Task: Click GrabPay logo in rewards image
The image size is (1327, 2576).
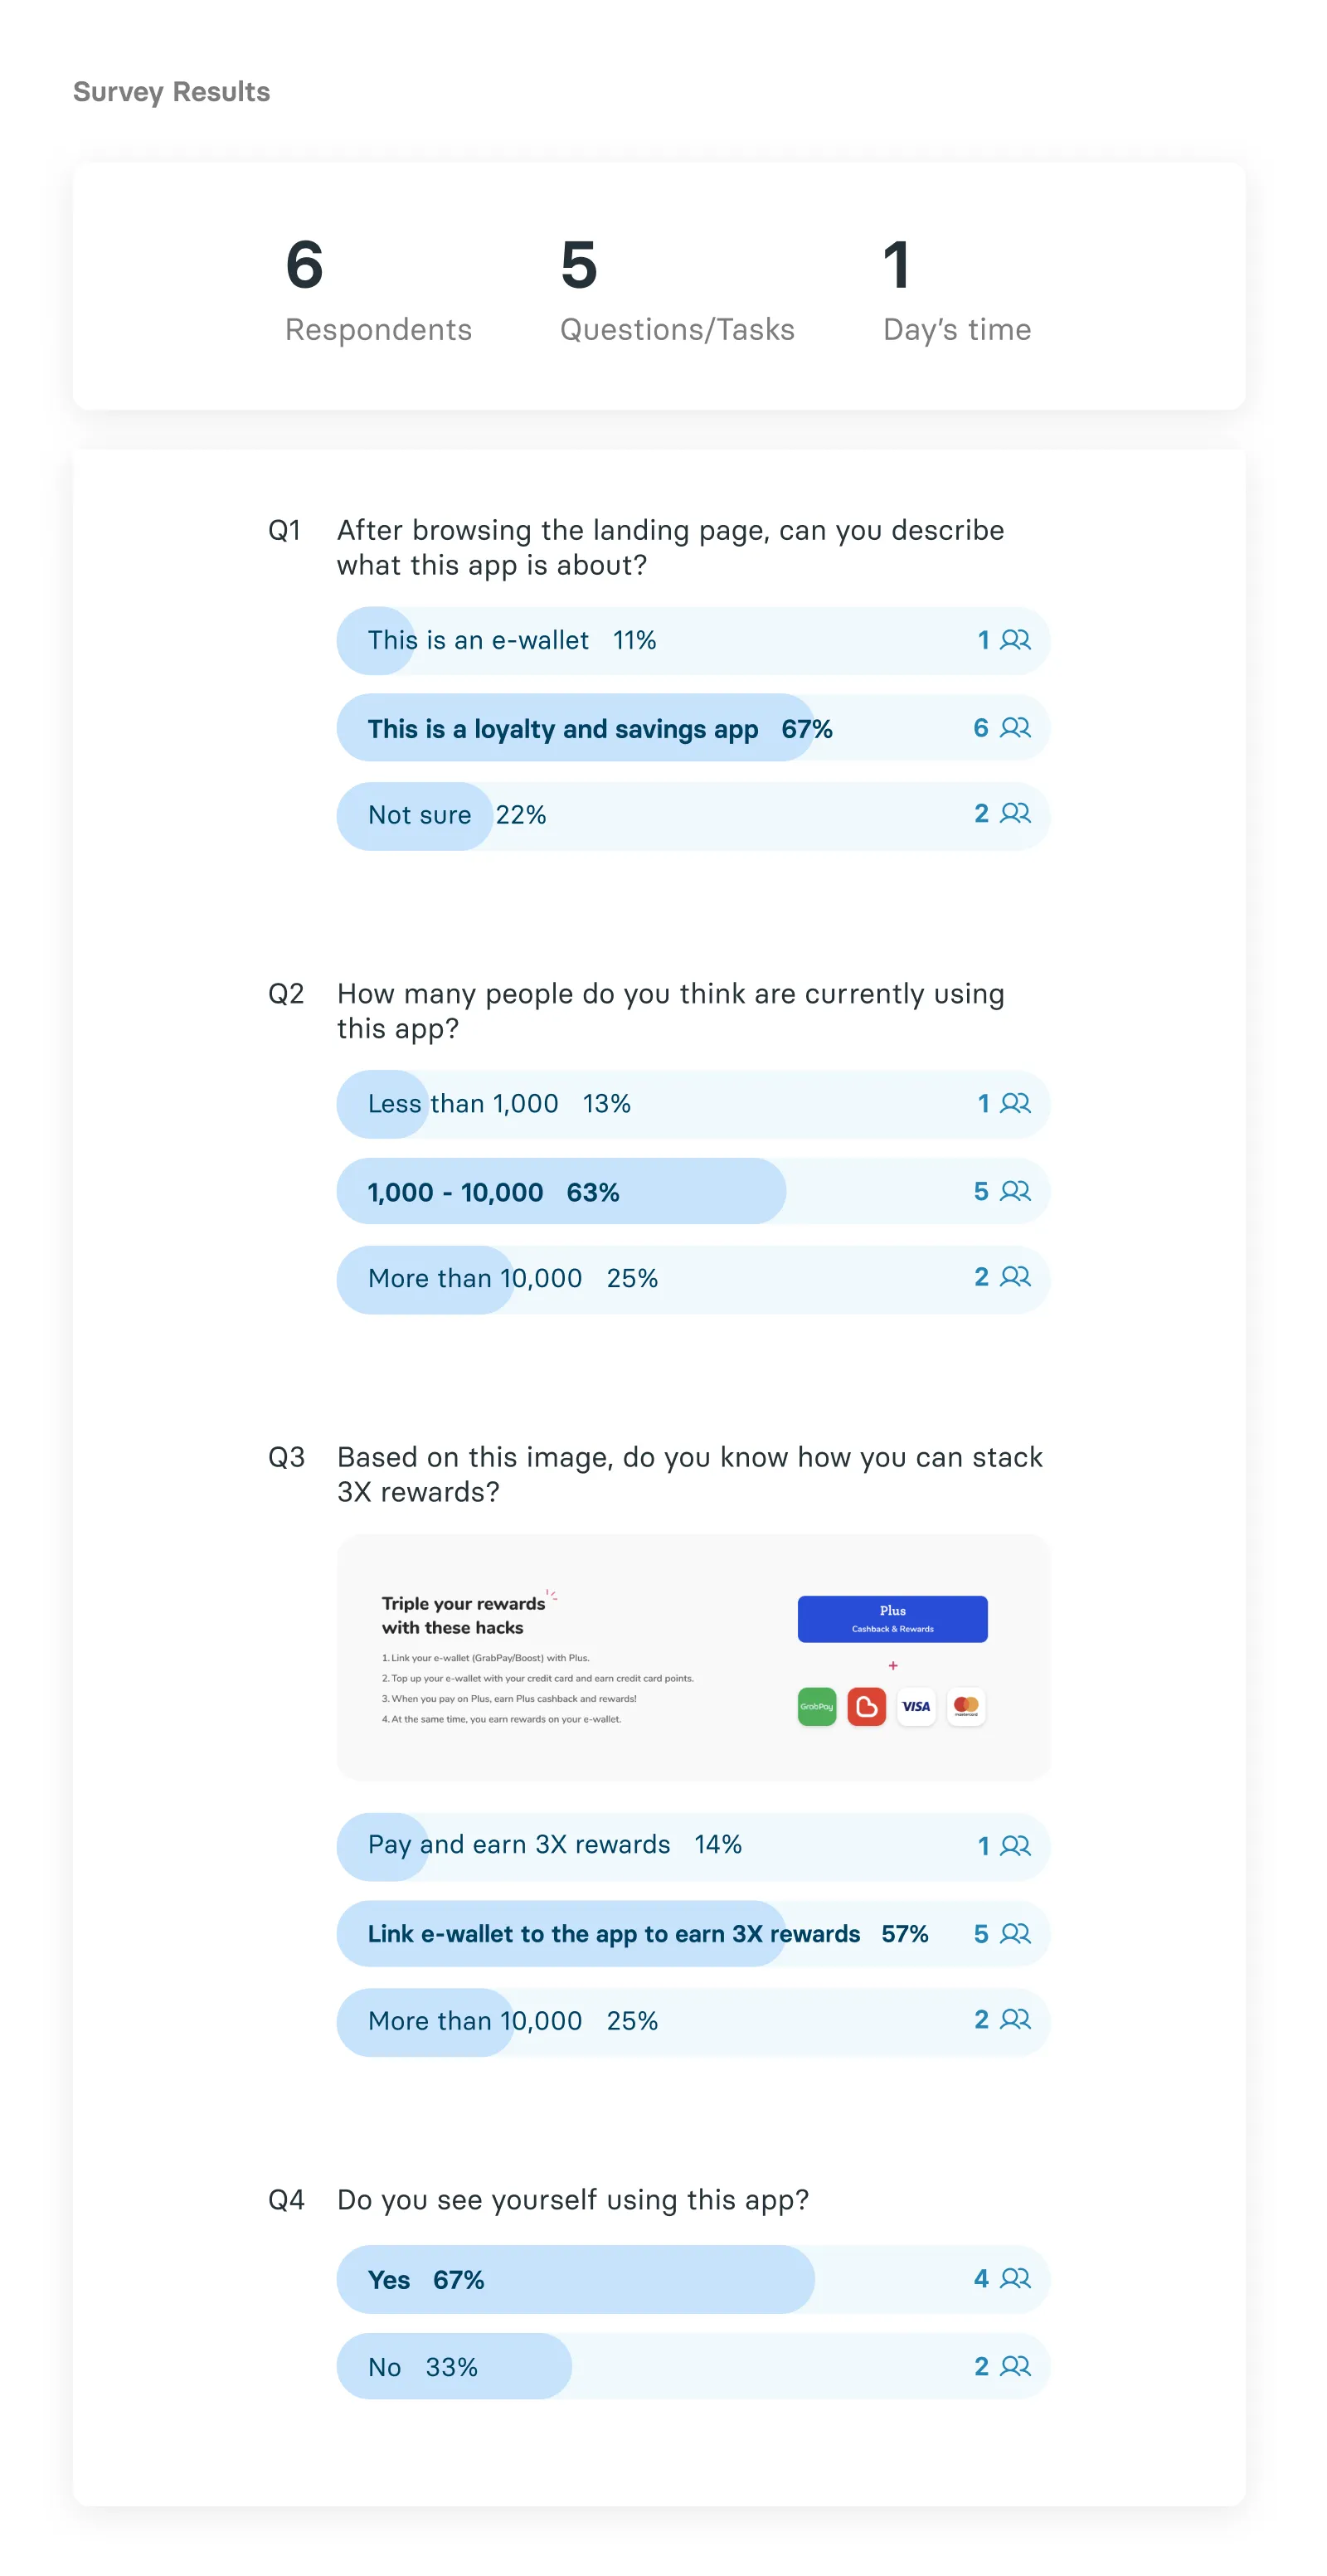Action: [817, 1707]
